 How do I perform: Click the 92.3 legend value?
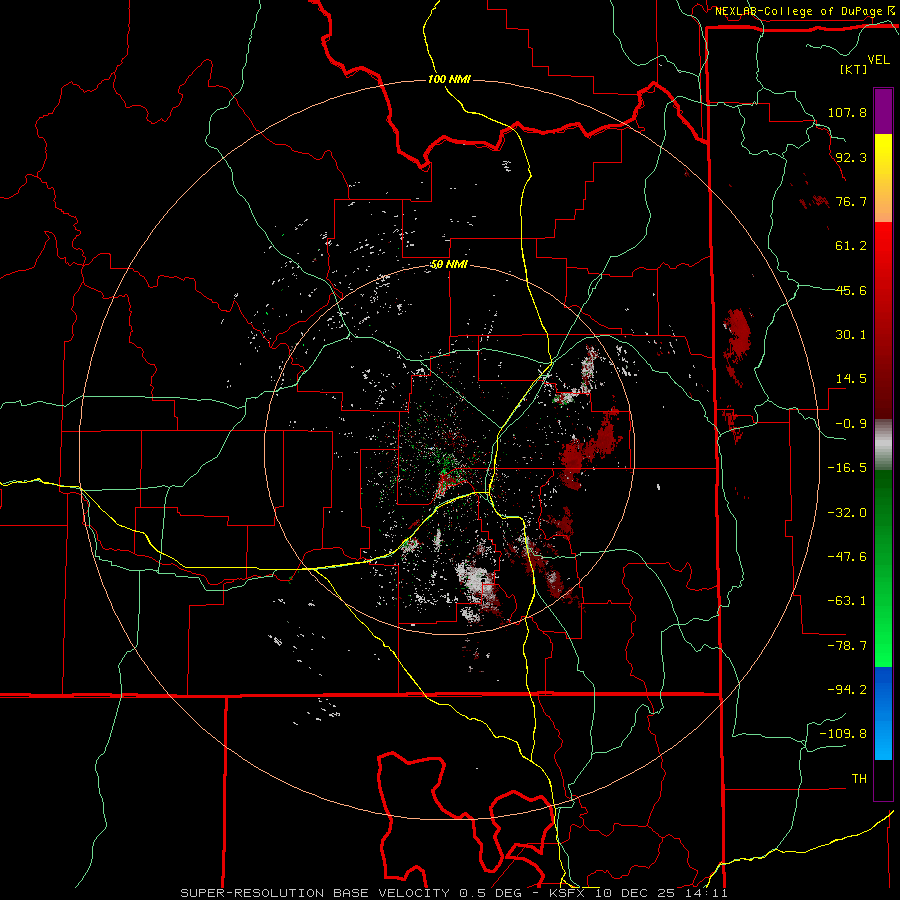(x=851, y=157)
